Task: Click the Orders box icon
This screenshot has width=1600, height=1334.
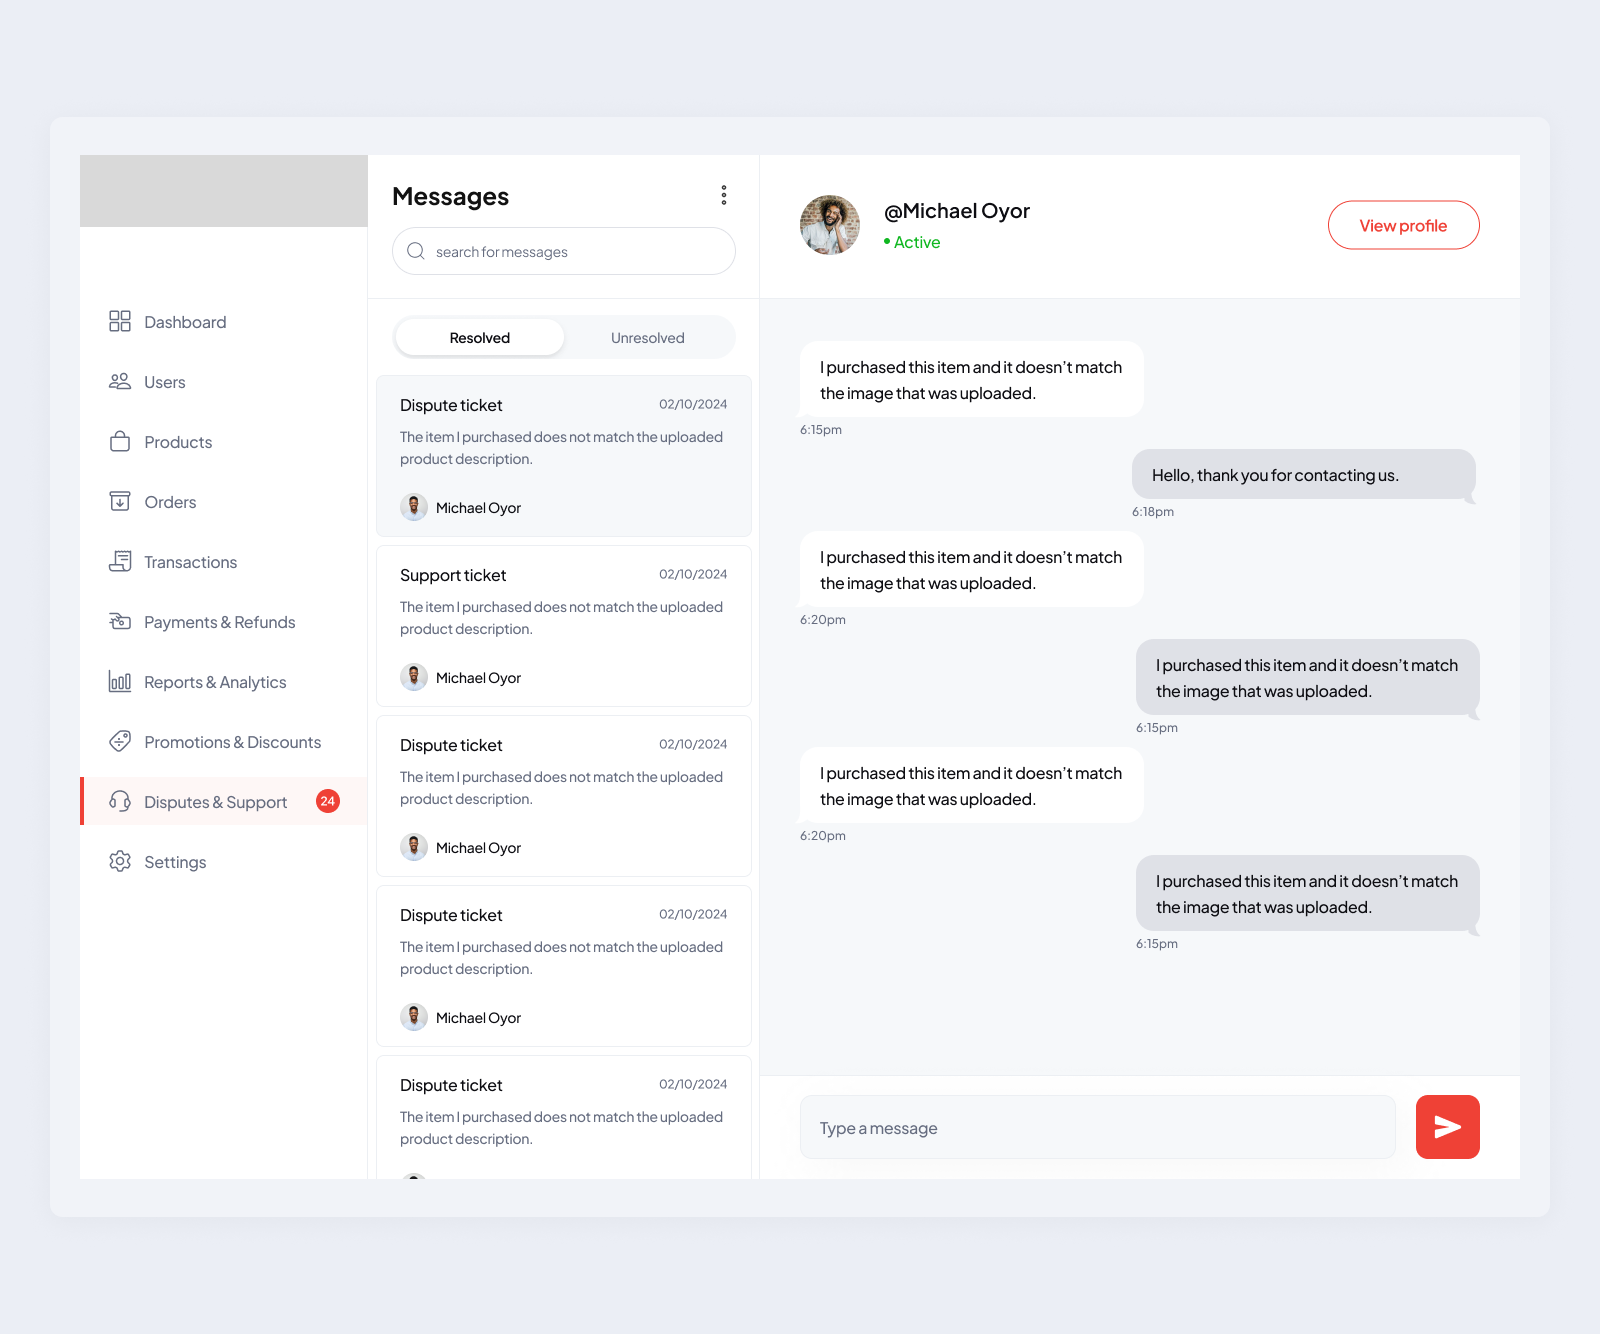Action: 120,501
